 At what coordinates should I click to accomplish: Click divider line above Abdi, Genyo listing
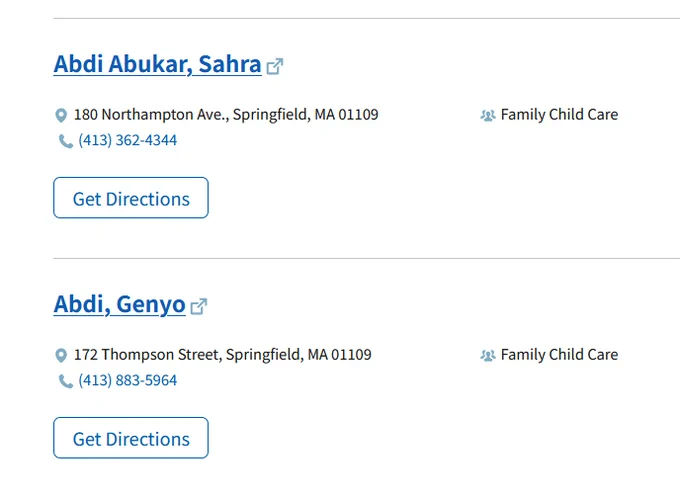pyautogui.click(x=366, y=258)
